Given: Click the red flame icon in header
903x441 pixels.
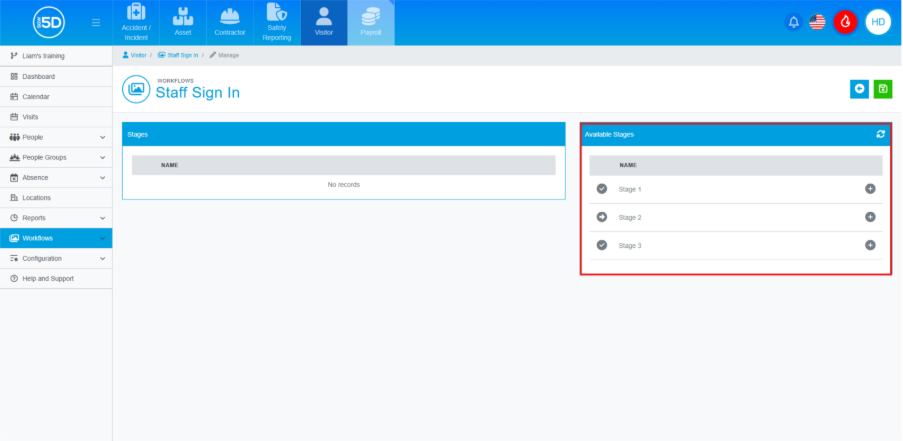Looking at the screenshot, I should tap(845, 22).
